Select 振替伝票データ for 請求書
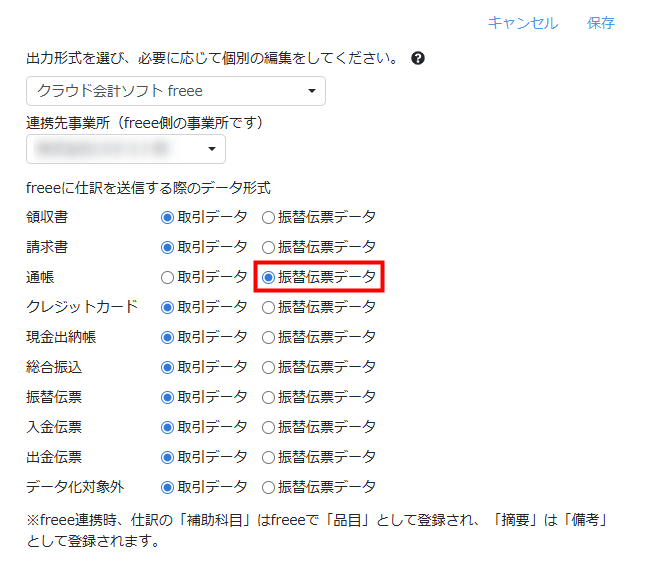649x581 pixels. [x=268, y=247]
